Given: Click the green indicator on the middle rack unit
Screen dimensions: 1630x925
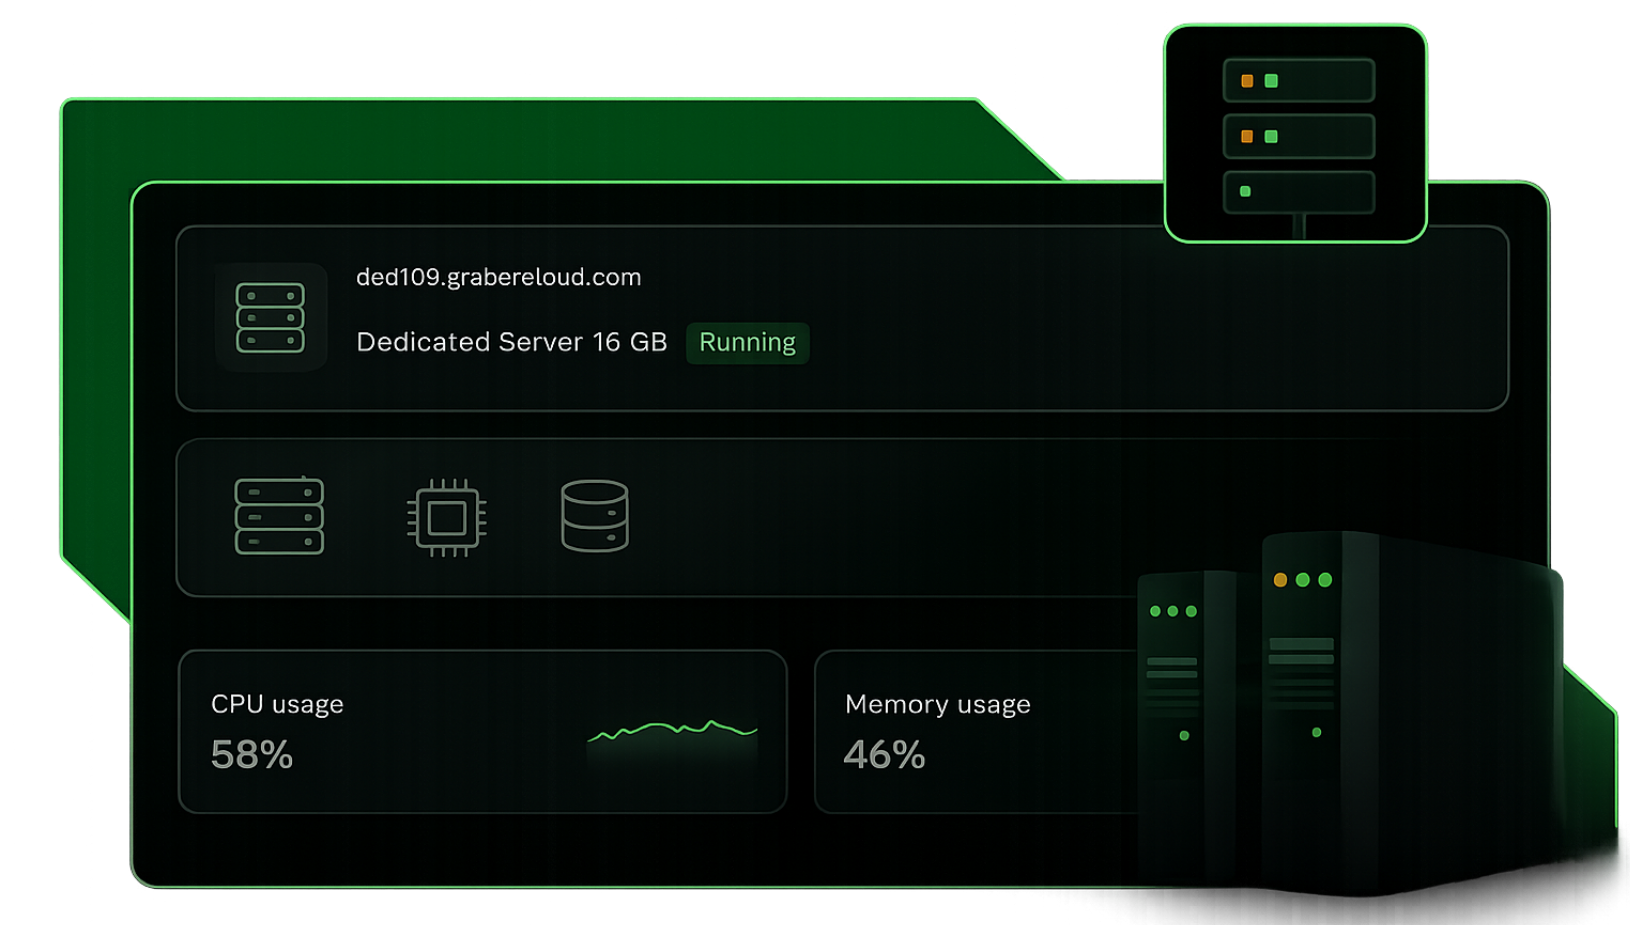Looking at the screenshot, I should point(1271,136).
